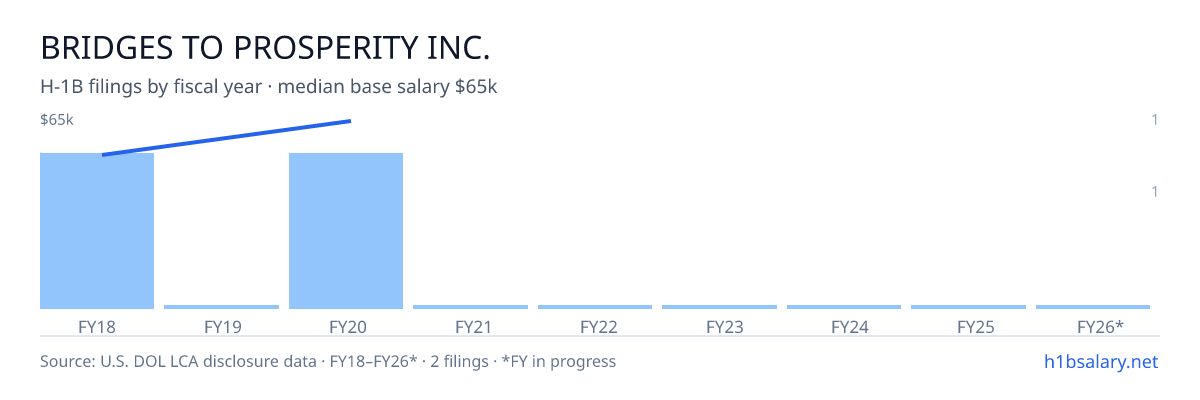Open the h1bsalary.net link
The height and width of the screenshot is (400, 1200).
click(x=1100, y=361)
